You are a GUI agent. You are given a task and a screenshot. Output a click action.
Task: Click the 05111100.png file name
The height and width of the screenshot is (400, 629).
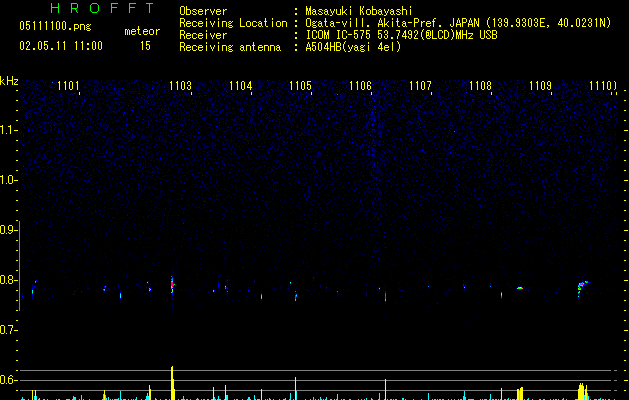55,26
